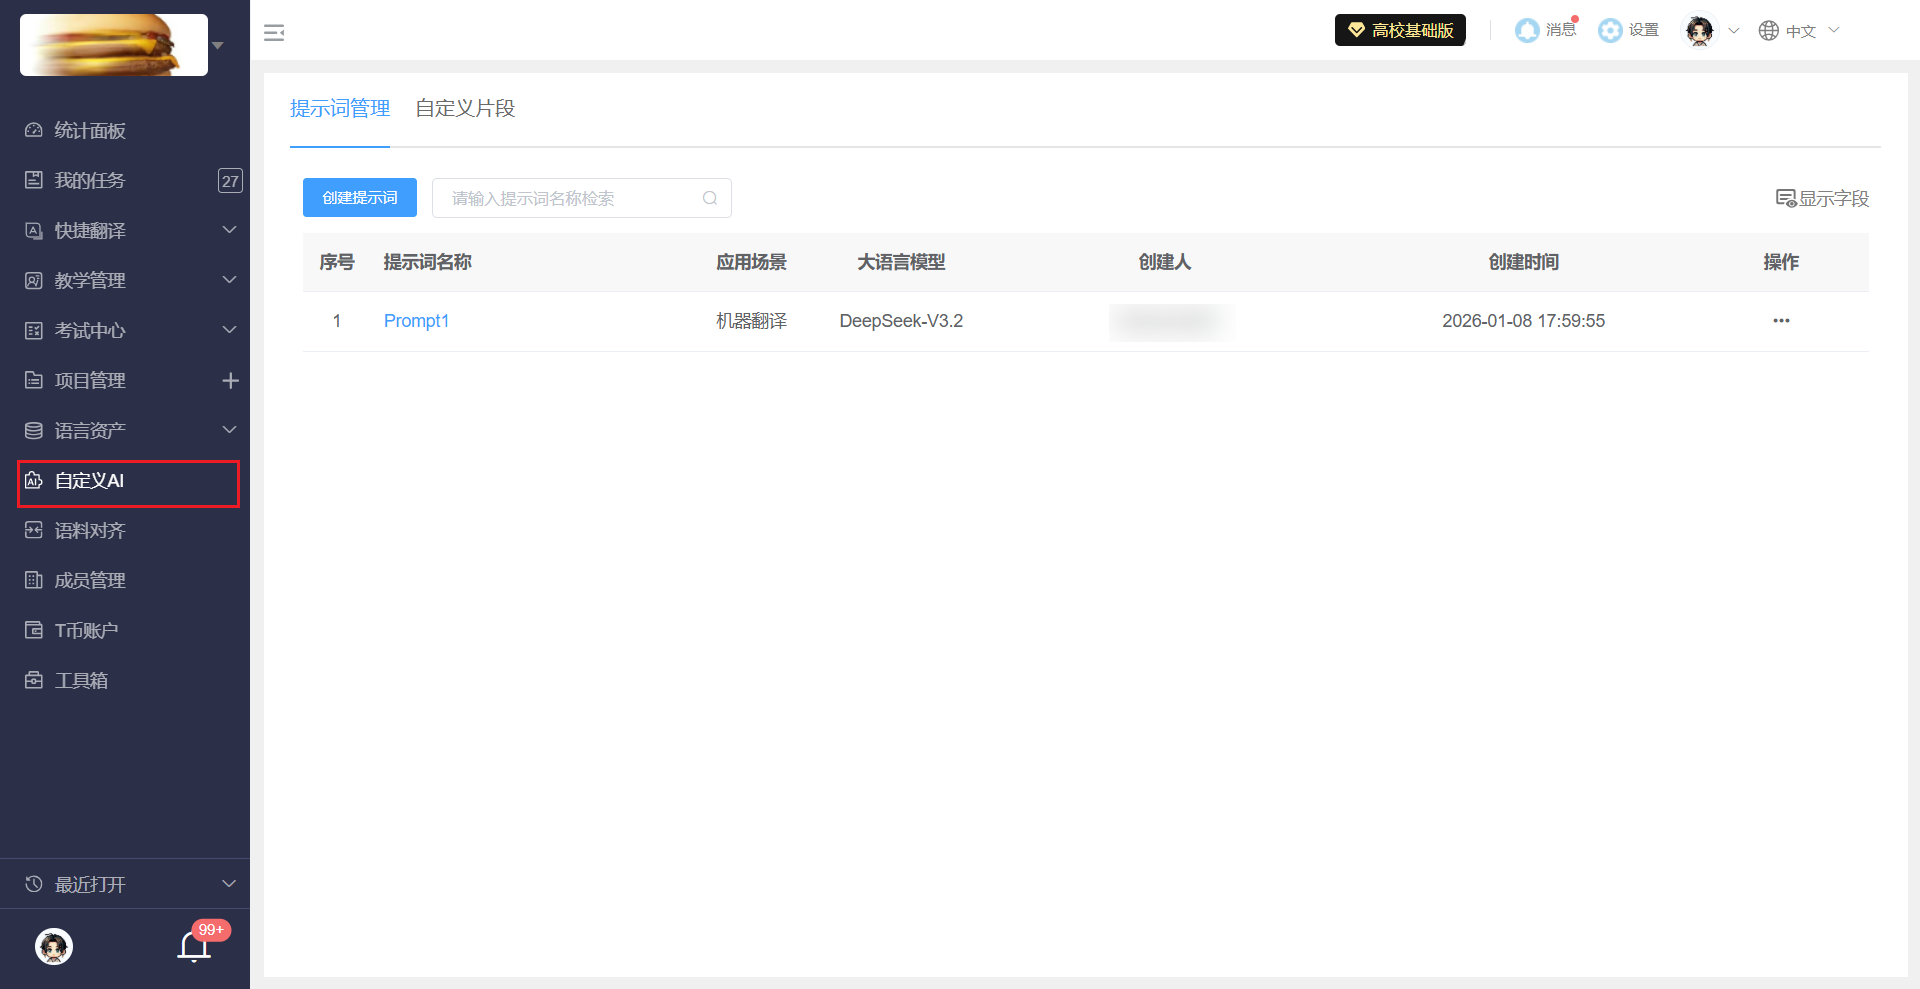Image resolution: width=1920 pixels, height=989 pixels.
Task: Open the three-dot actions menu for Prompt1
Action: pos(1780,321)
